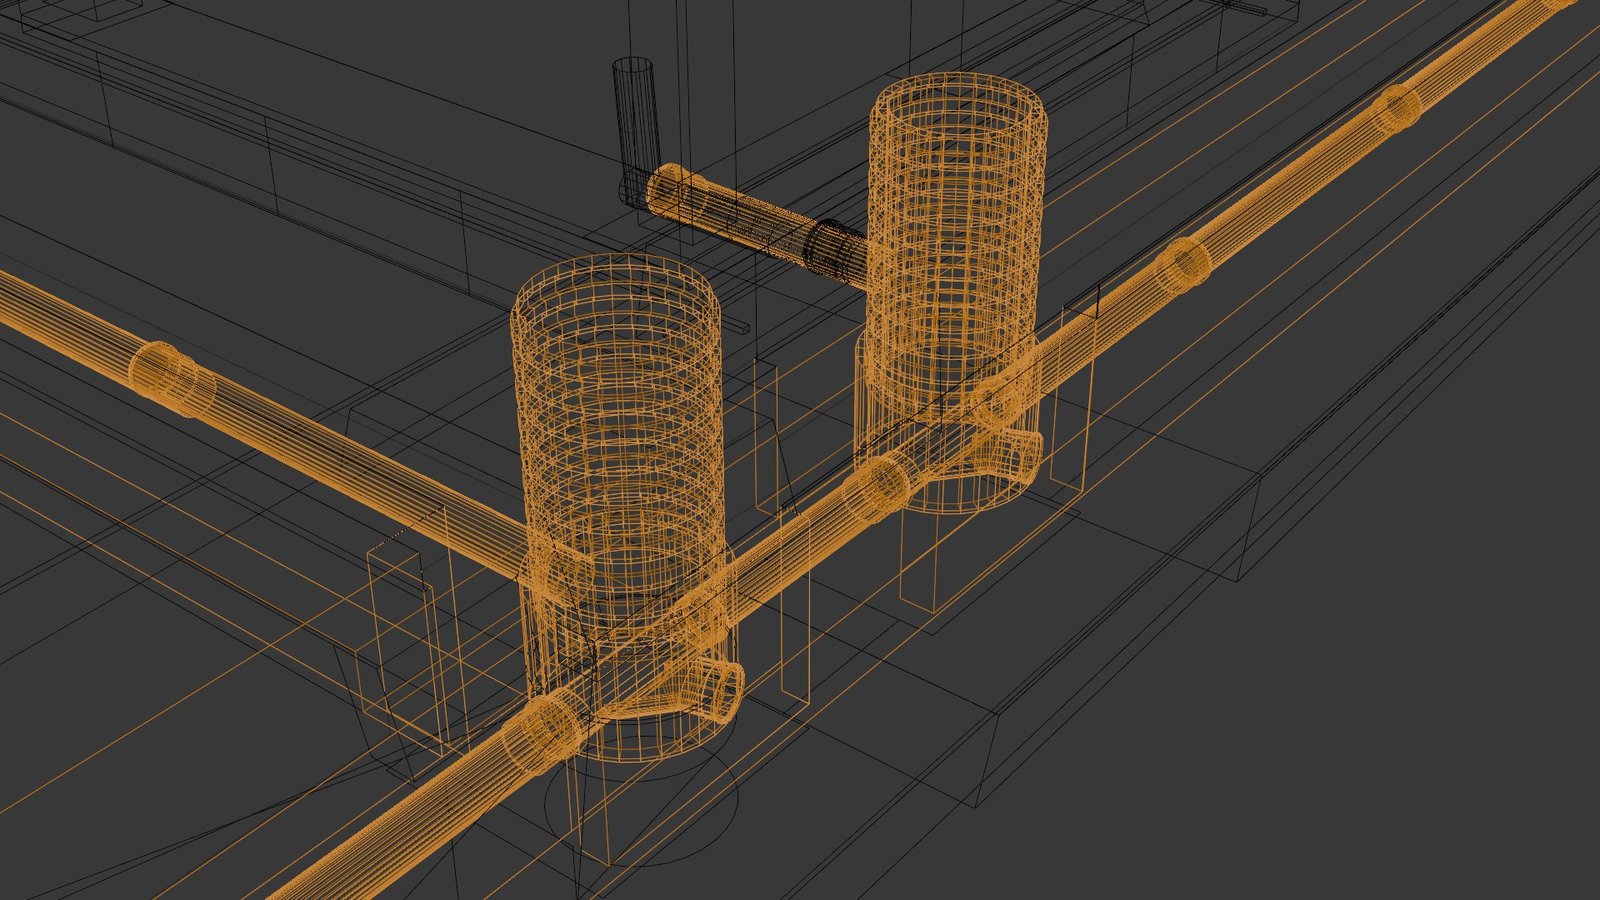Select the coupling on the pipe right of the rear tank
This screenshot has height=900, width=1600.
click(1184, 266)
